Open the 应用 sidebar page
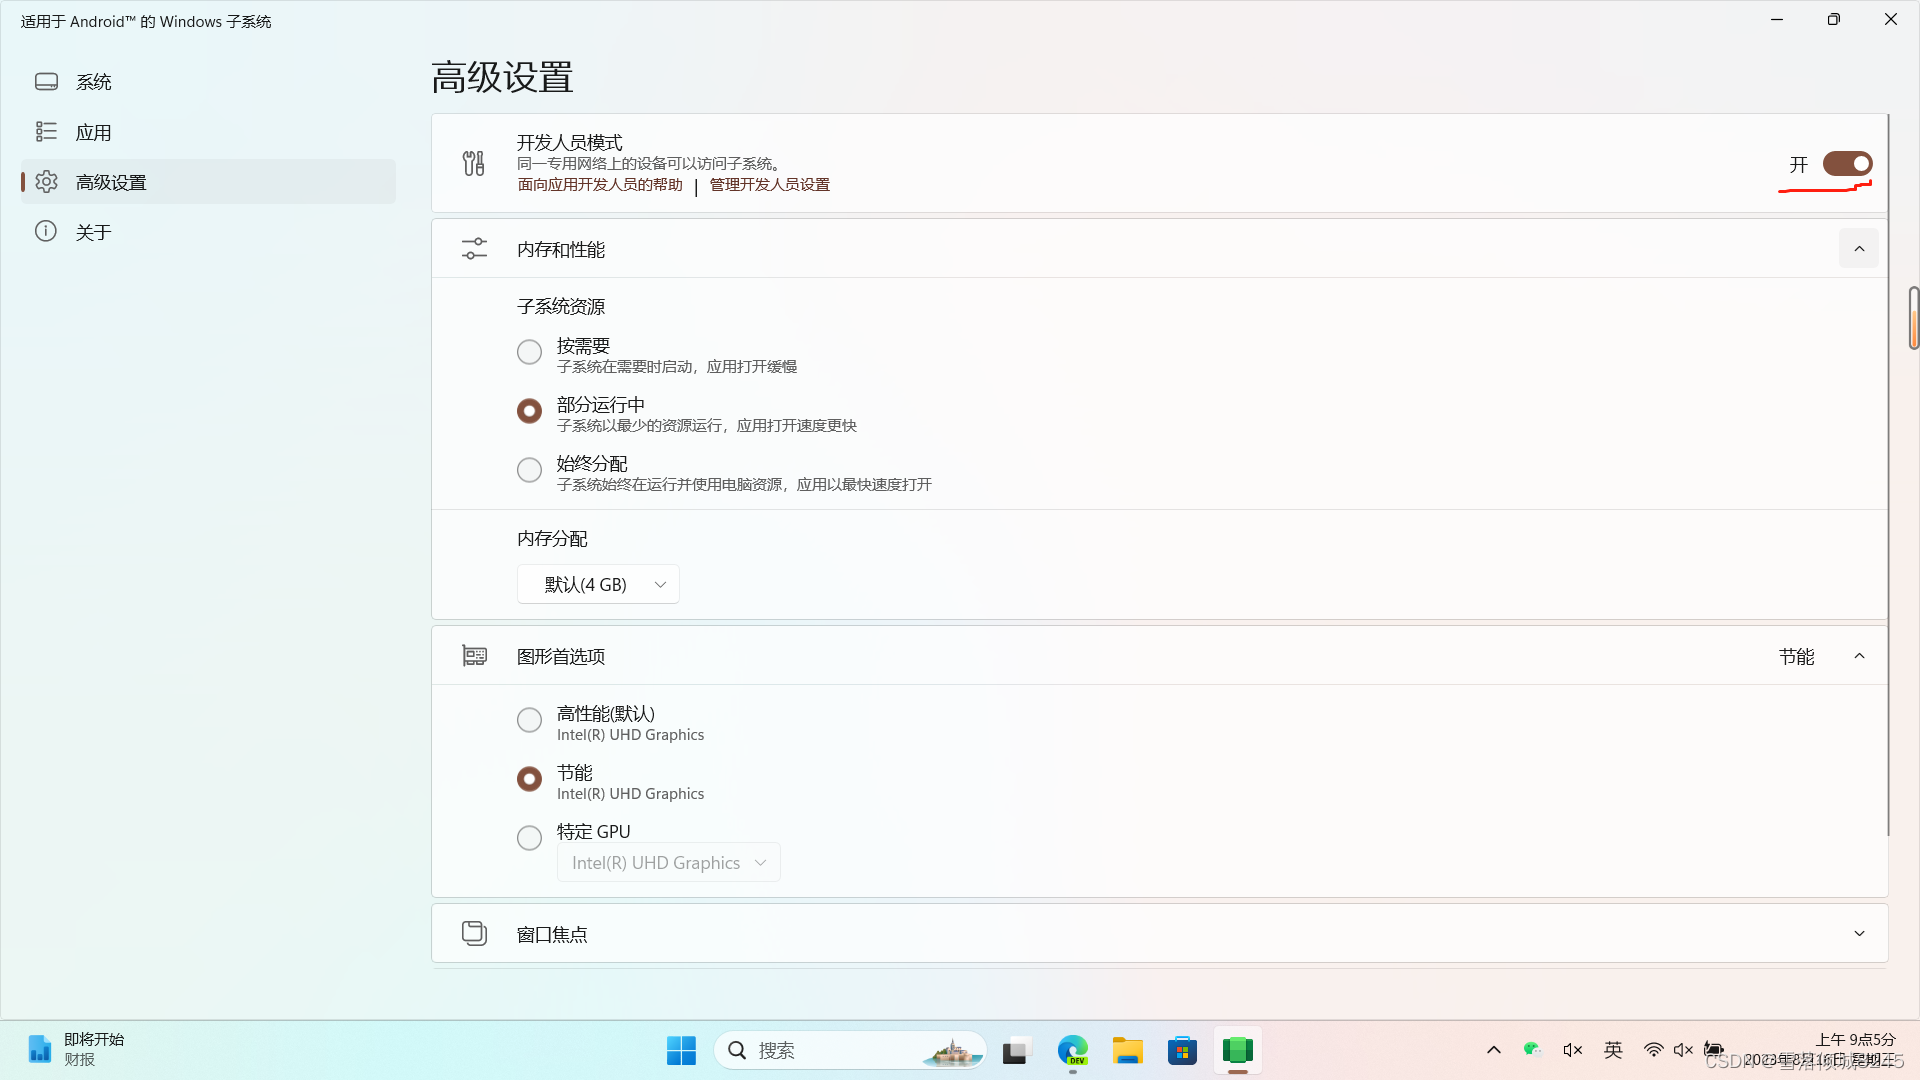The width and height of the screenshot is (1920, 1080). coord(94,132)
